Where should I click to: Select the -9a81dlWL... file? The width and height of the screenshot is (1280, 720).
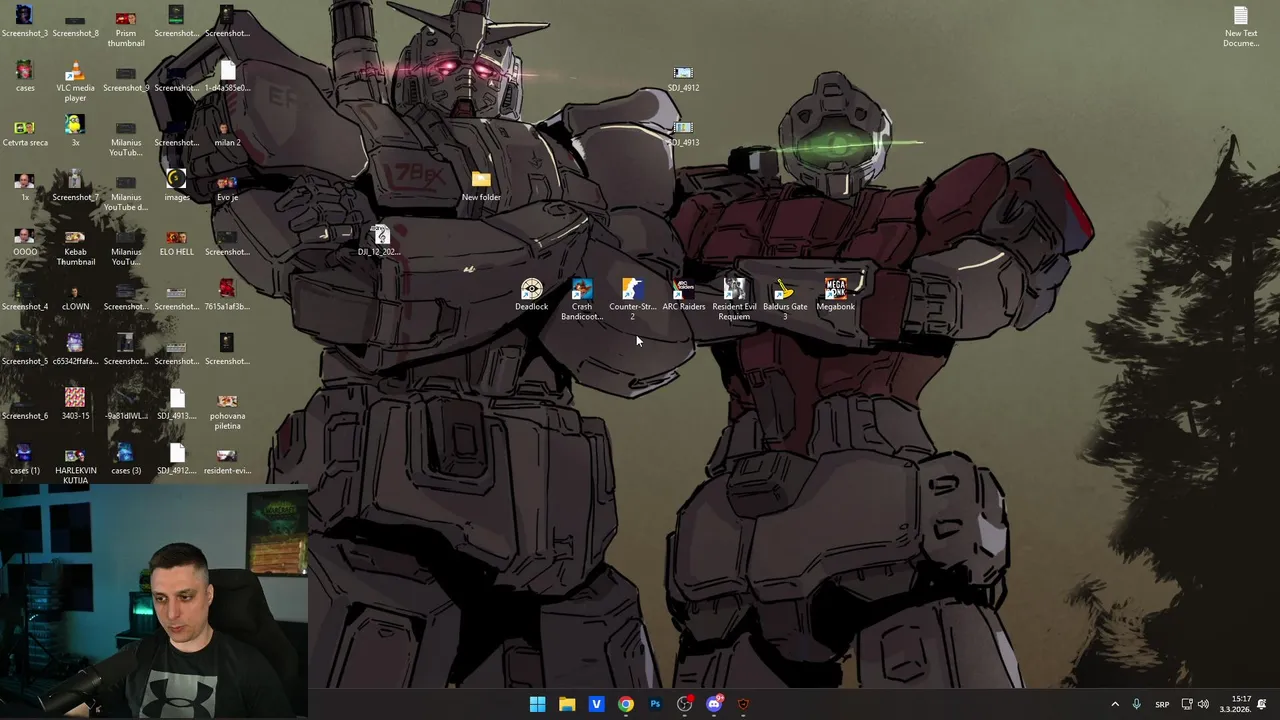[126, 405]
